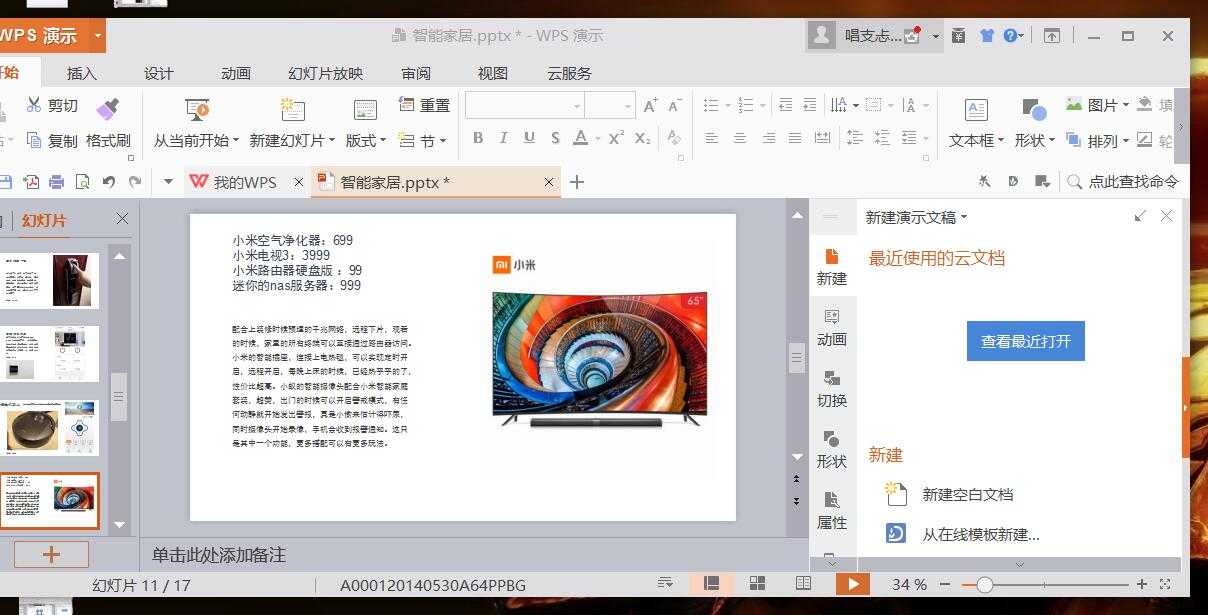Decrease font size with A- icon
This screenshot has width=1208, height=615.
[674, 106]
